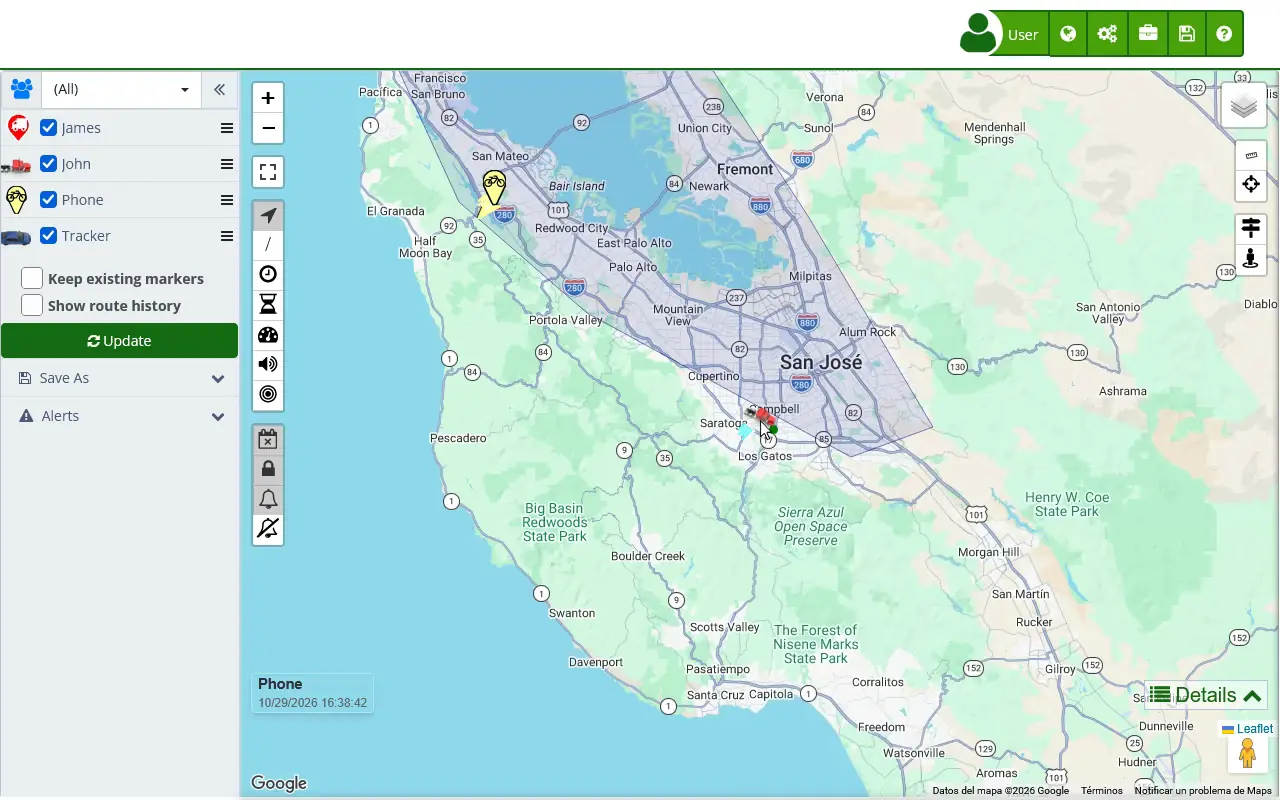Enable Show route history
The width and height of the screenshot is (1280, 800).
(x=32, y=305)
